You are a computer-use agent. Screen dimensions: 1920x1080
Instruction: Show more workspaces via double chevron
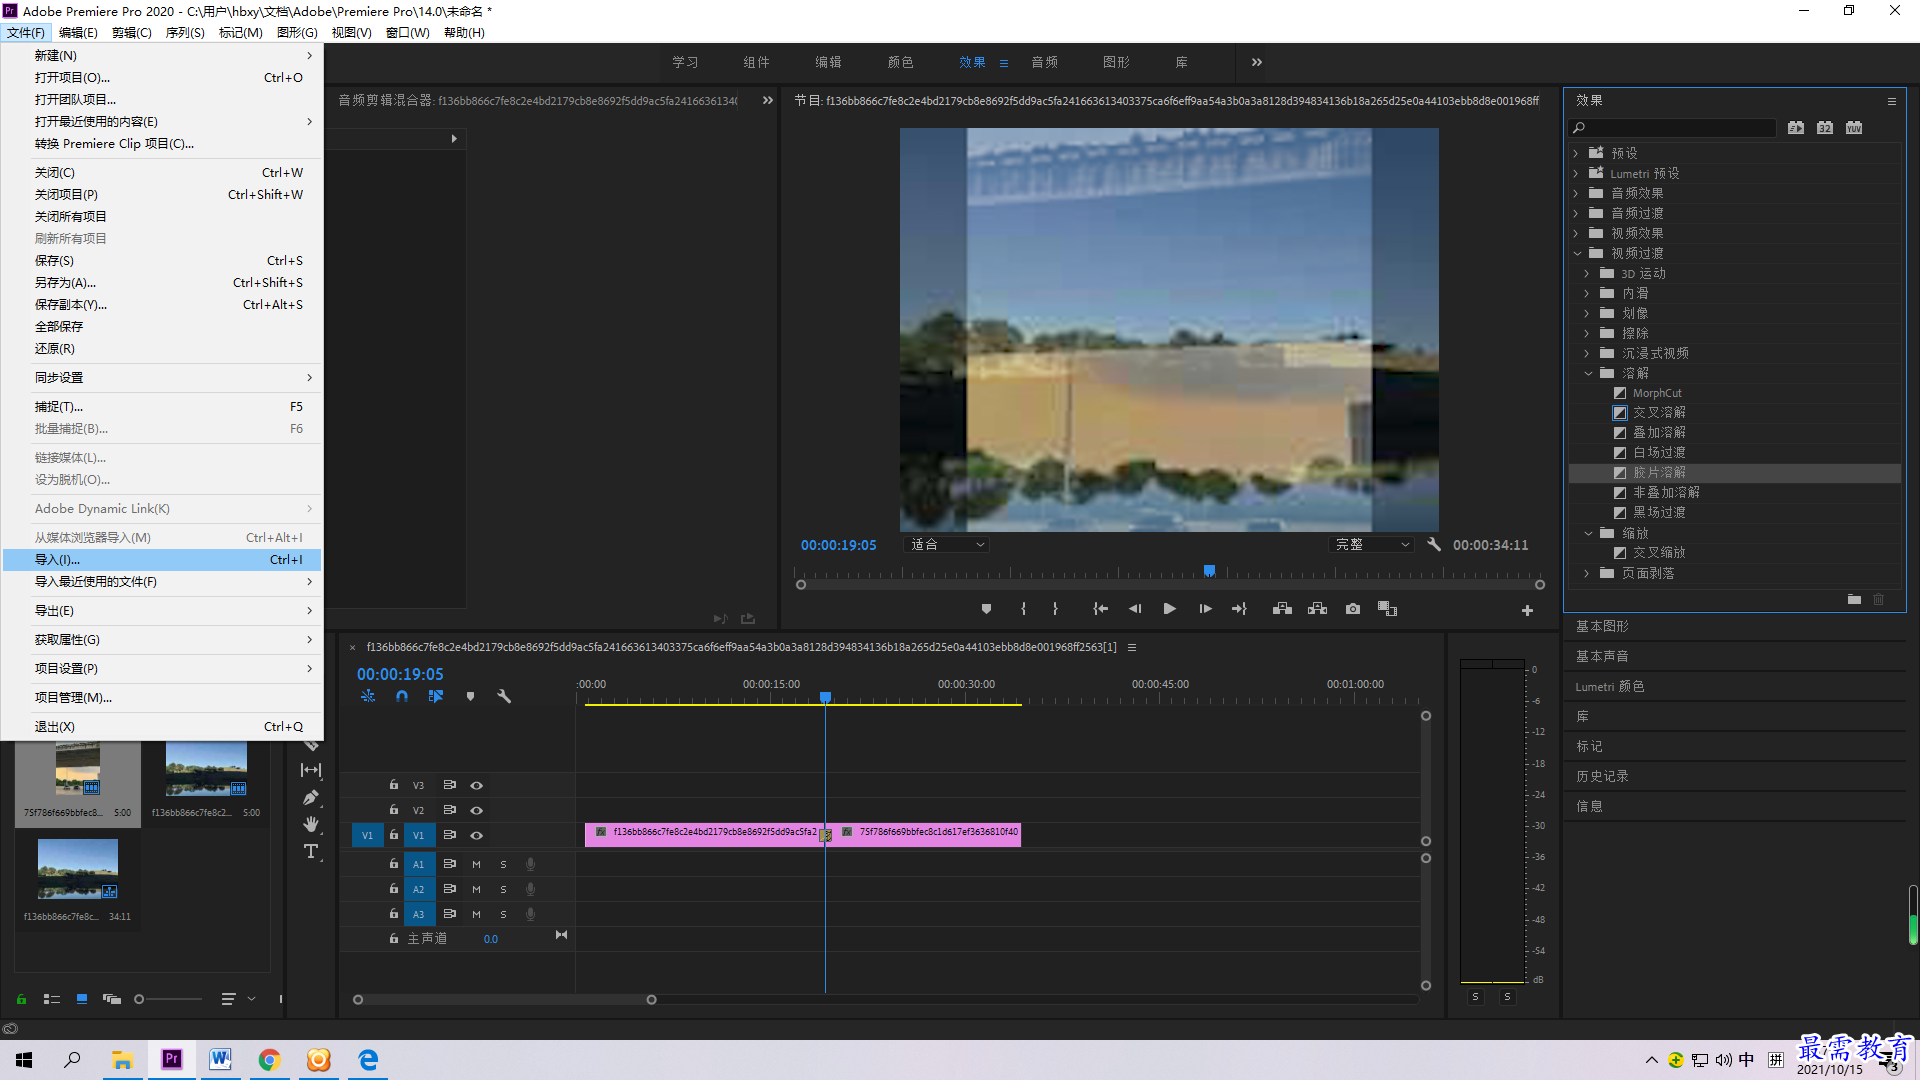[x=1256, y=62]
